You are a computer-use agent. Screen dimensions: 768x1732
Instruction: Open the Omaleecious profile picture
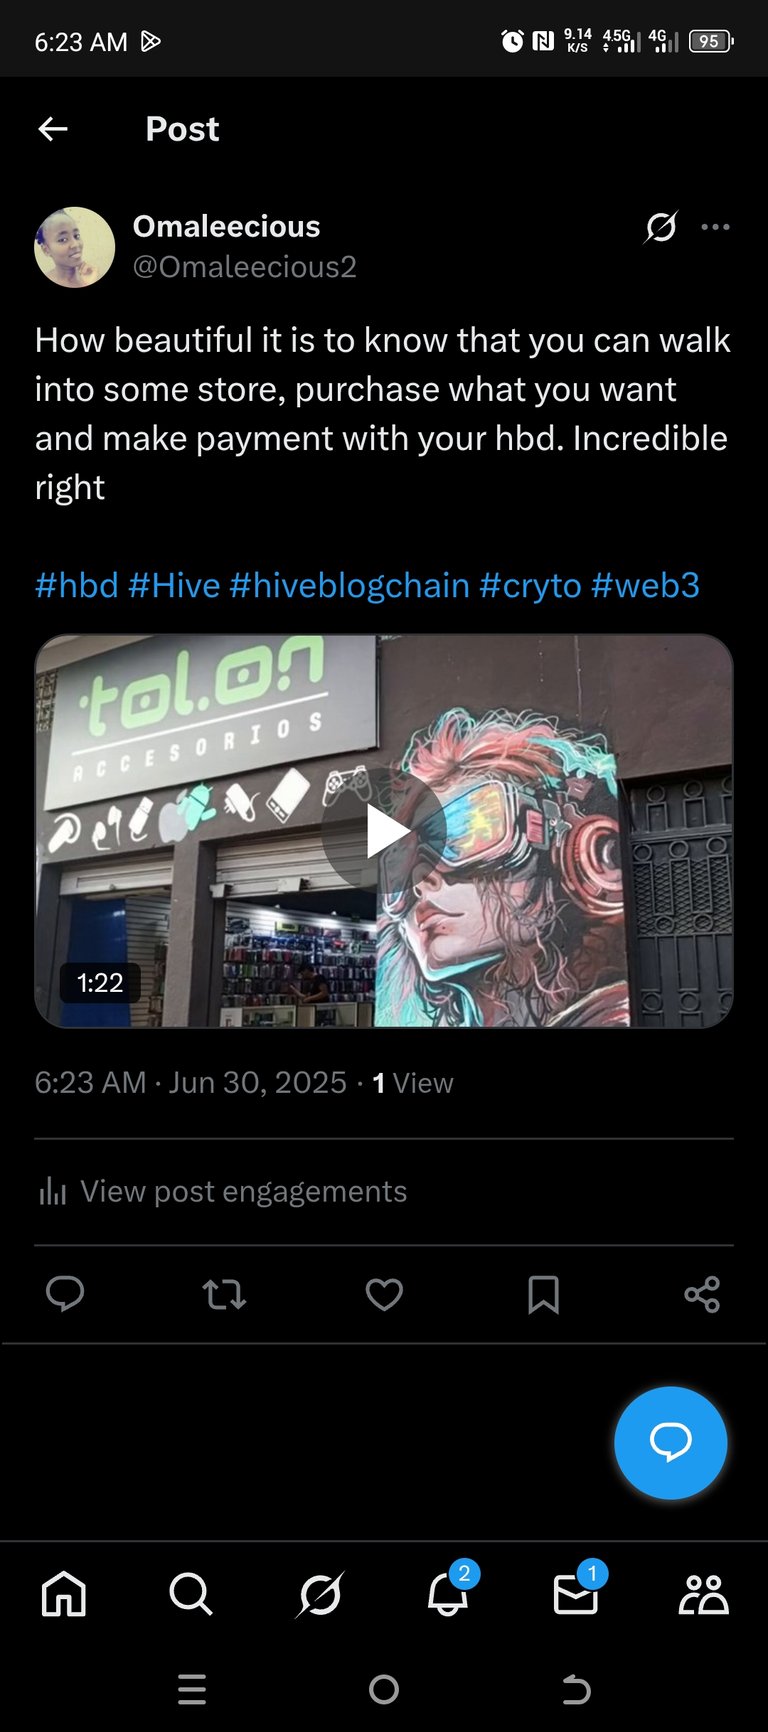point(74,247)
